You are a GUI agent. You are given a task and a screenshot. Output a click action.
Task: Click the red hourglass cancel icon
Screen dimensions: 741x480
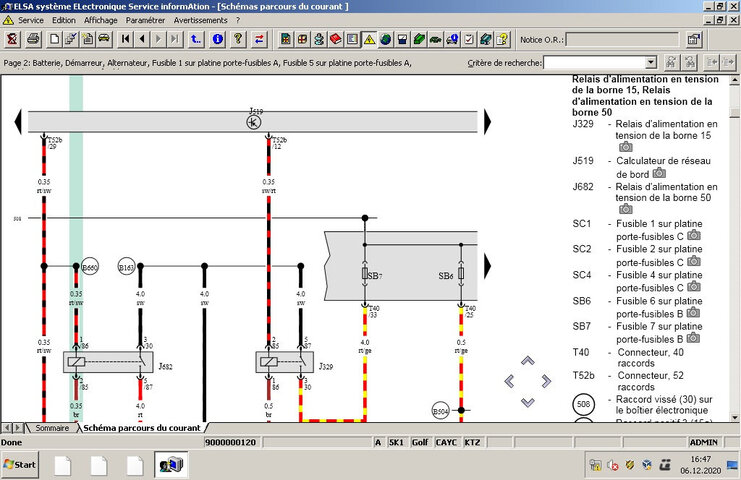(x=12, y=39)
